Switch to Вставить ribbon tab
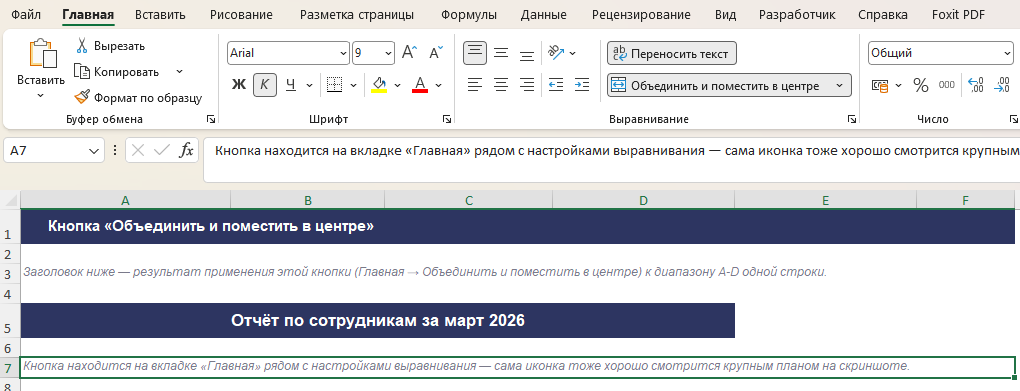The image size is (1020, 391). coord(160,14)
